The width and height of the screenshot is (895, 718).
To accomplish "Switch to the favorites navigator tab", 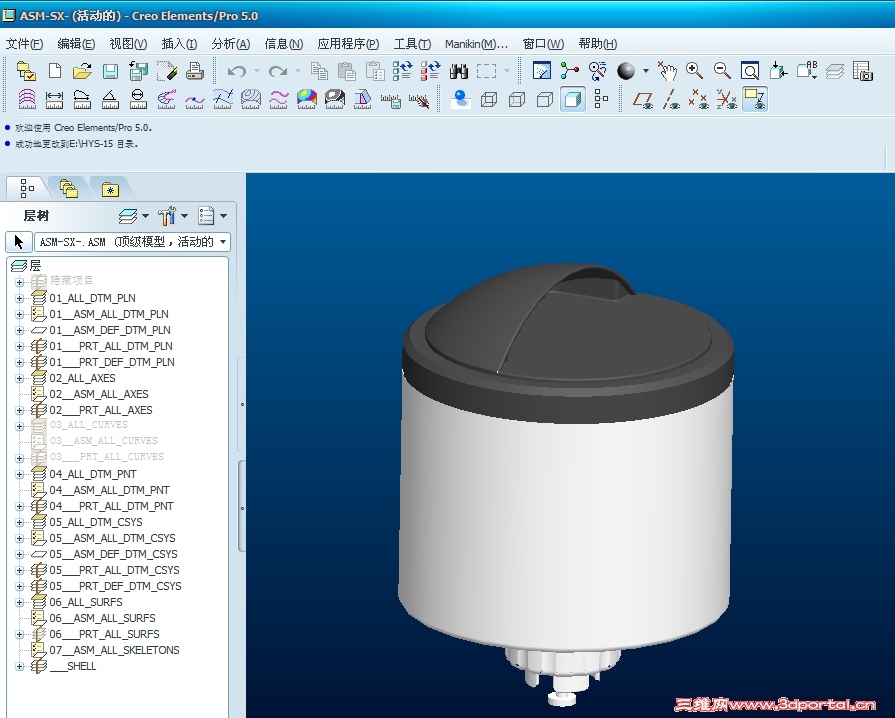I will point(110,188).
